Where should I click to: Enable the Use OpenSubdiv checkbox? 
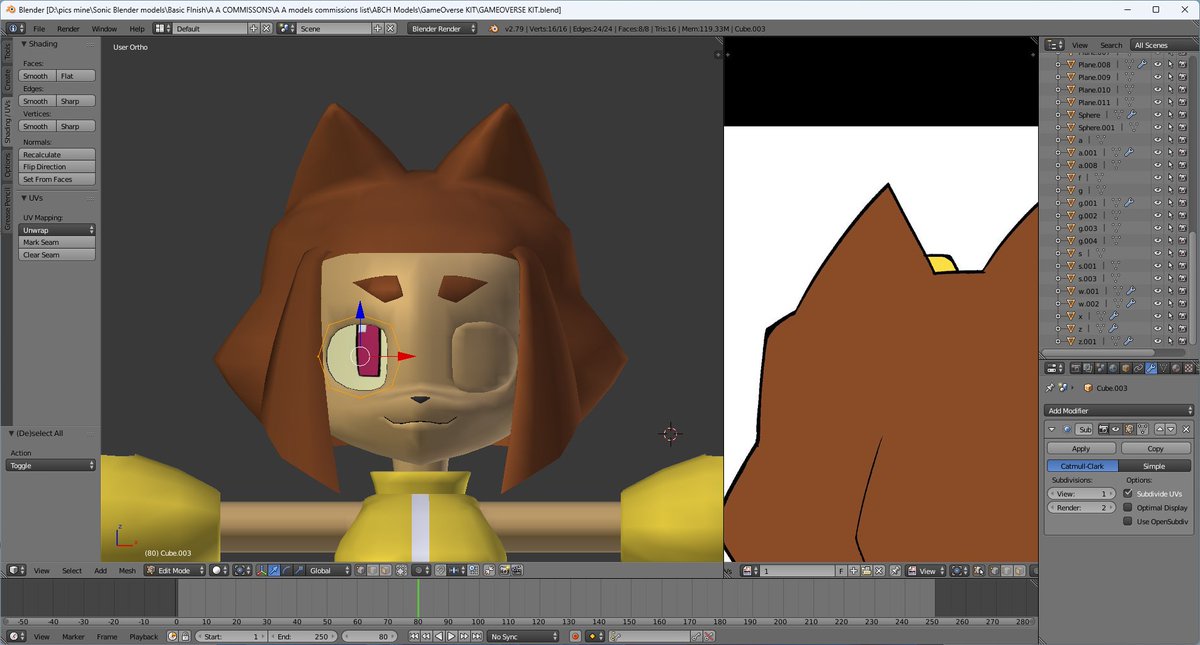(1128, 521)
